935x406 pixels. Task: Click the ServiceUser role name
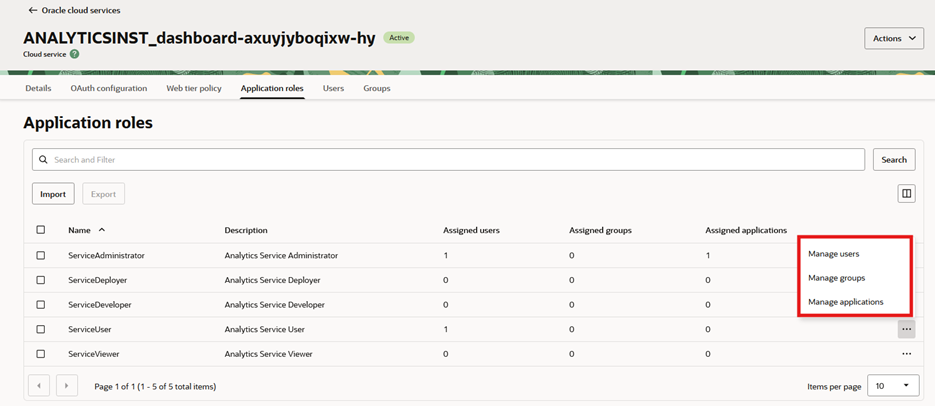click(89, 329)
